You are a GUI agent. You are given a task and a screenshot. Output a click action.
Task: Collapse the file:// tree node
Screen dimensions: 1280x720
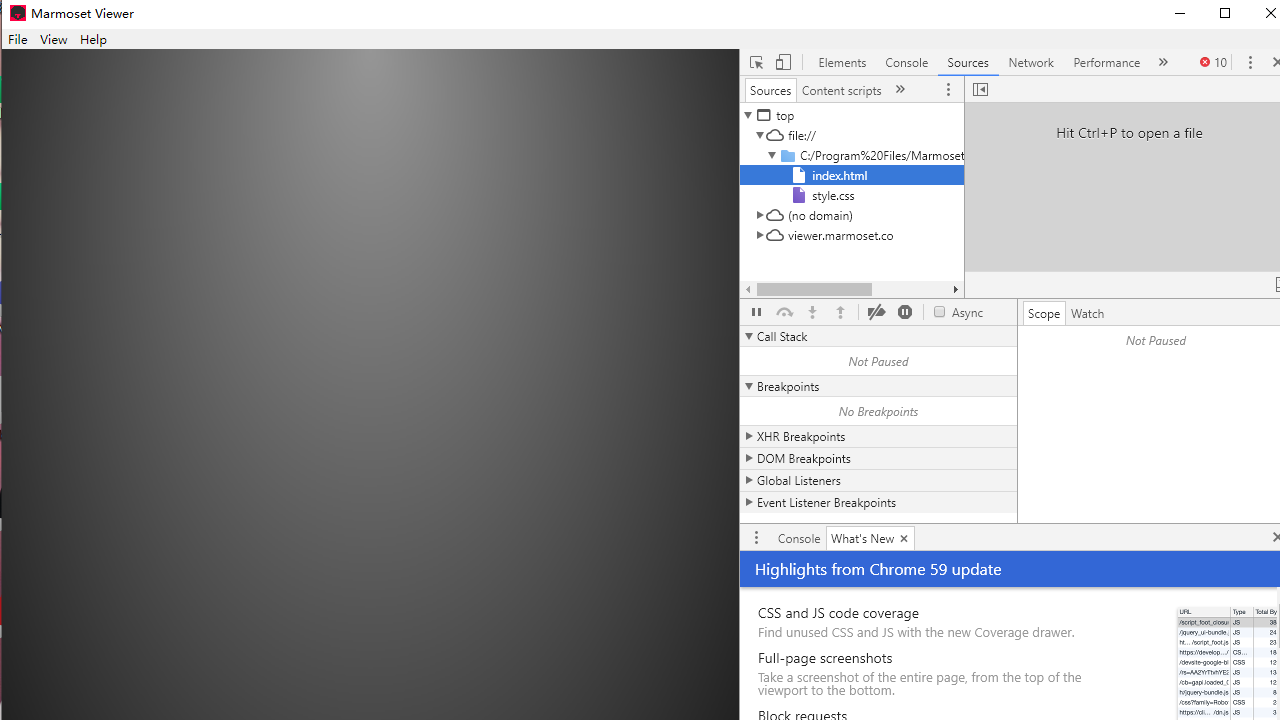click(x=760, y=135)
